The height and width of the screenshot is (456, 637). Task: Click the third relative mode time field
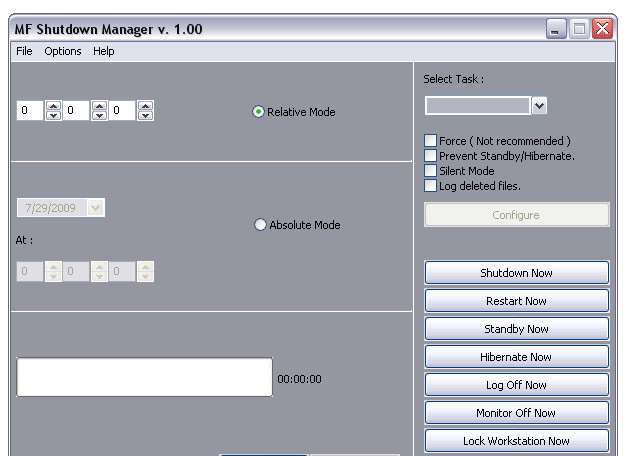click(122, 111)
